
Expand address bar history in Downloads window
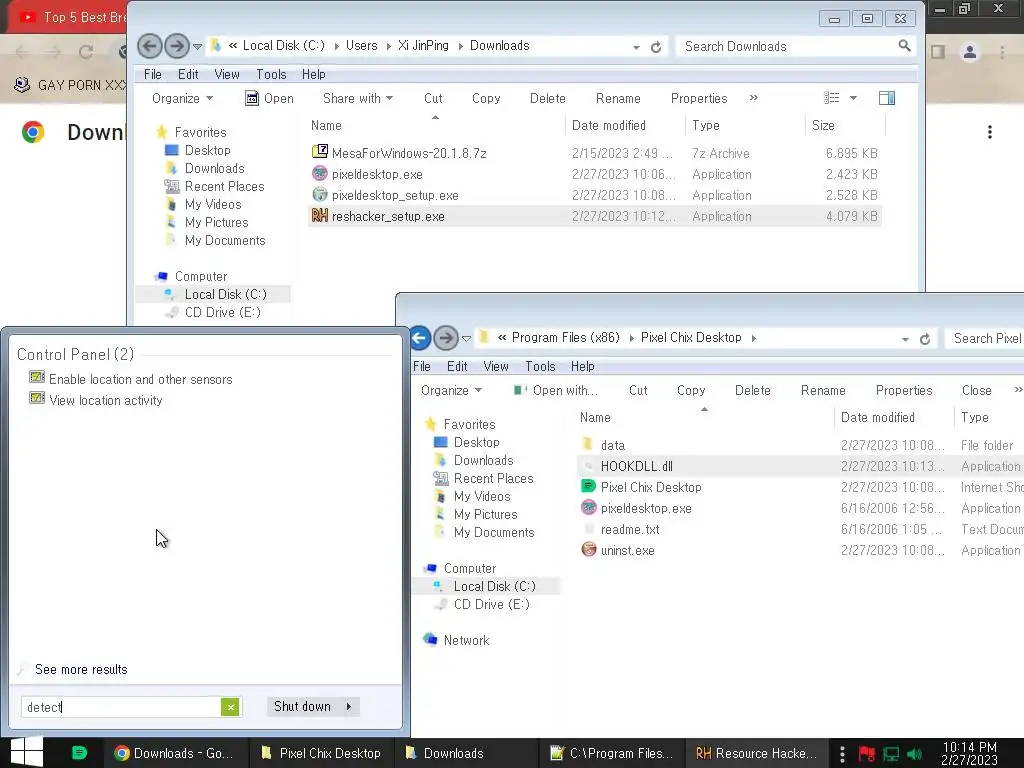[636, 47]
